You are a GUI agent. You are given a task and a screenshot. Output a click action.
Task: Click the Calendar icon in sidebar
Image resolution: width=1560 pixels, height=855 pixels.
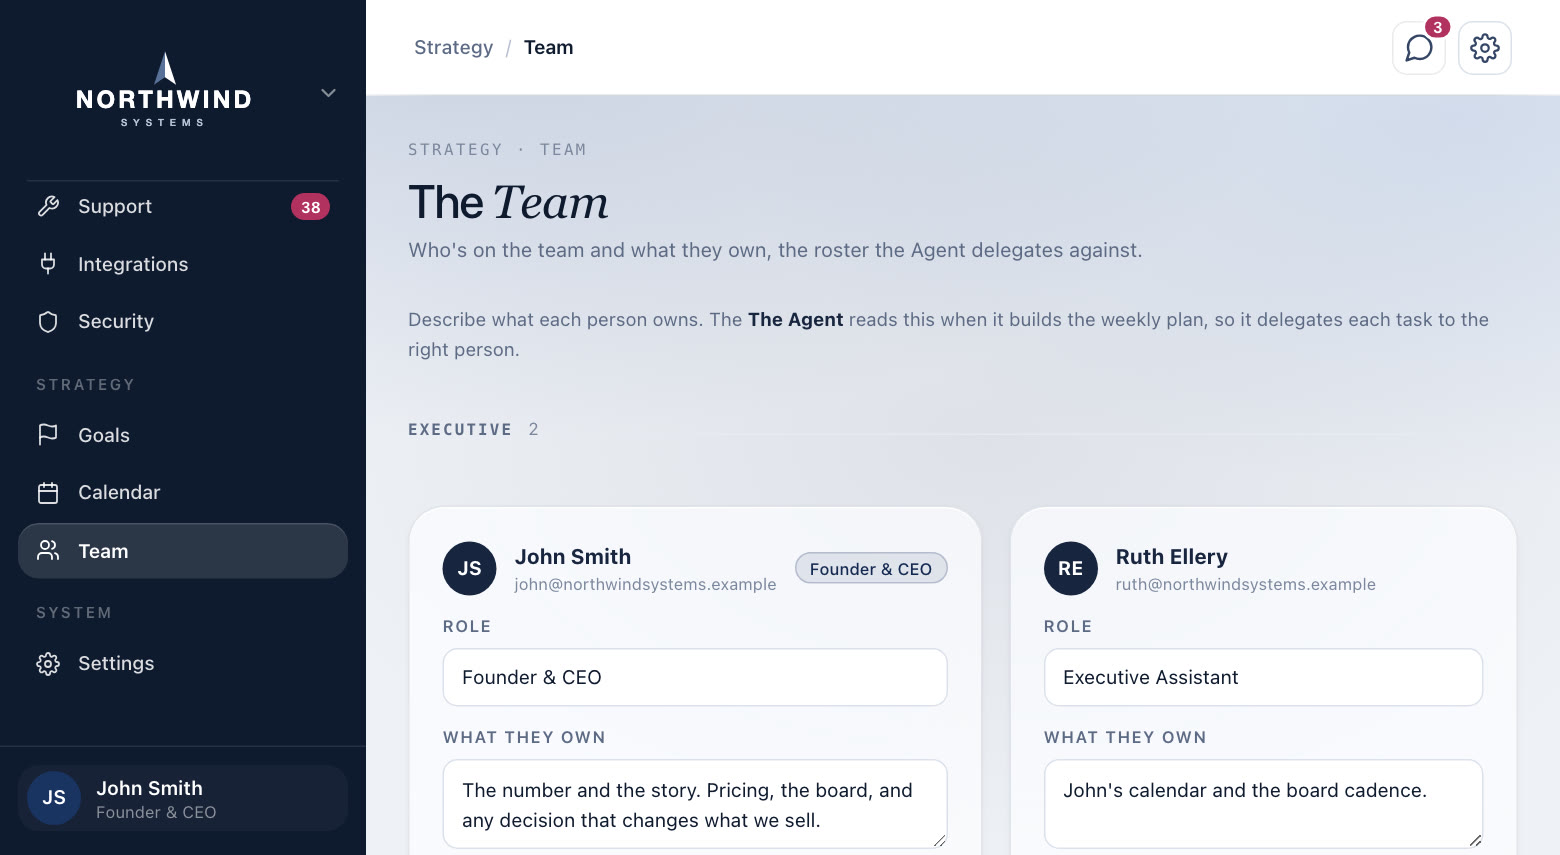tap(48, 492)
